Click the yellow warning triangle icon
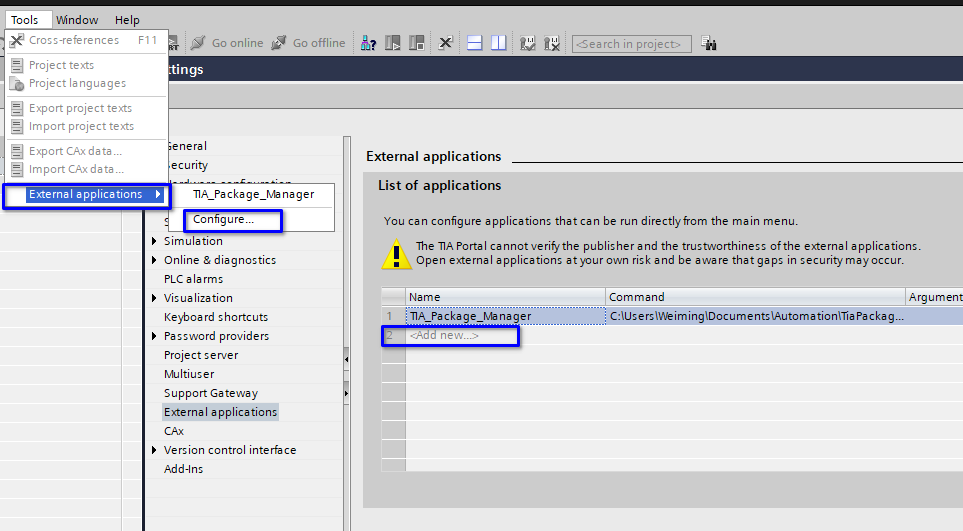 pyautogui.click(x=397, y=254)
